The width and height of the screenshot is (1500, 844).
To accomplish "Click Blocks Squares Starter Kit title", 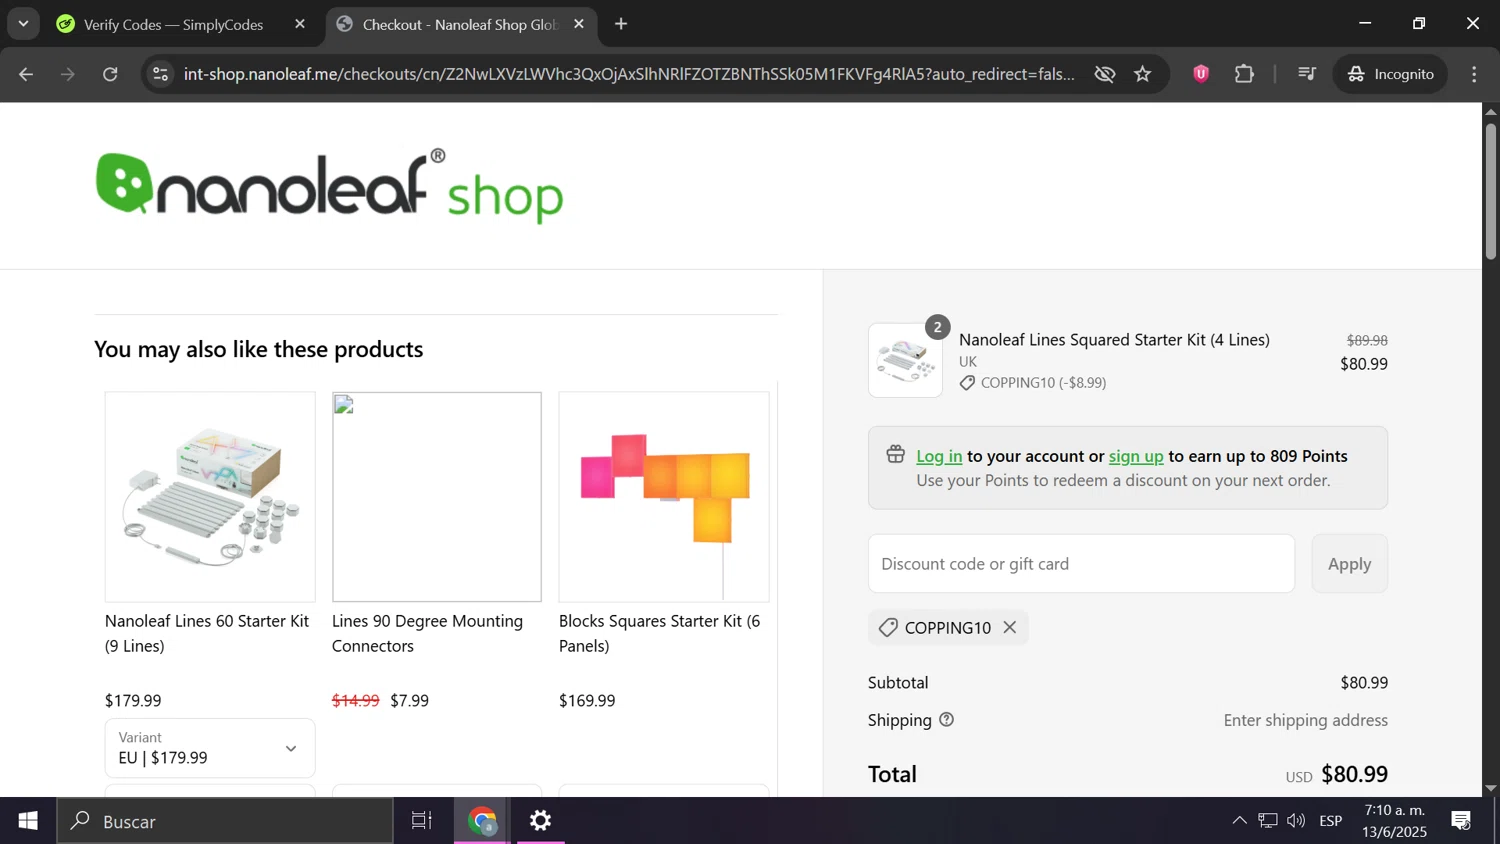I will (659, 633).
